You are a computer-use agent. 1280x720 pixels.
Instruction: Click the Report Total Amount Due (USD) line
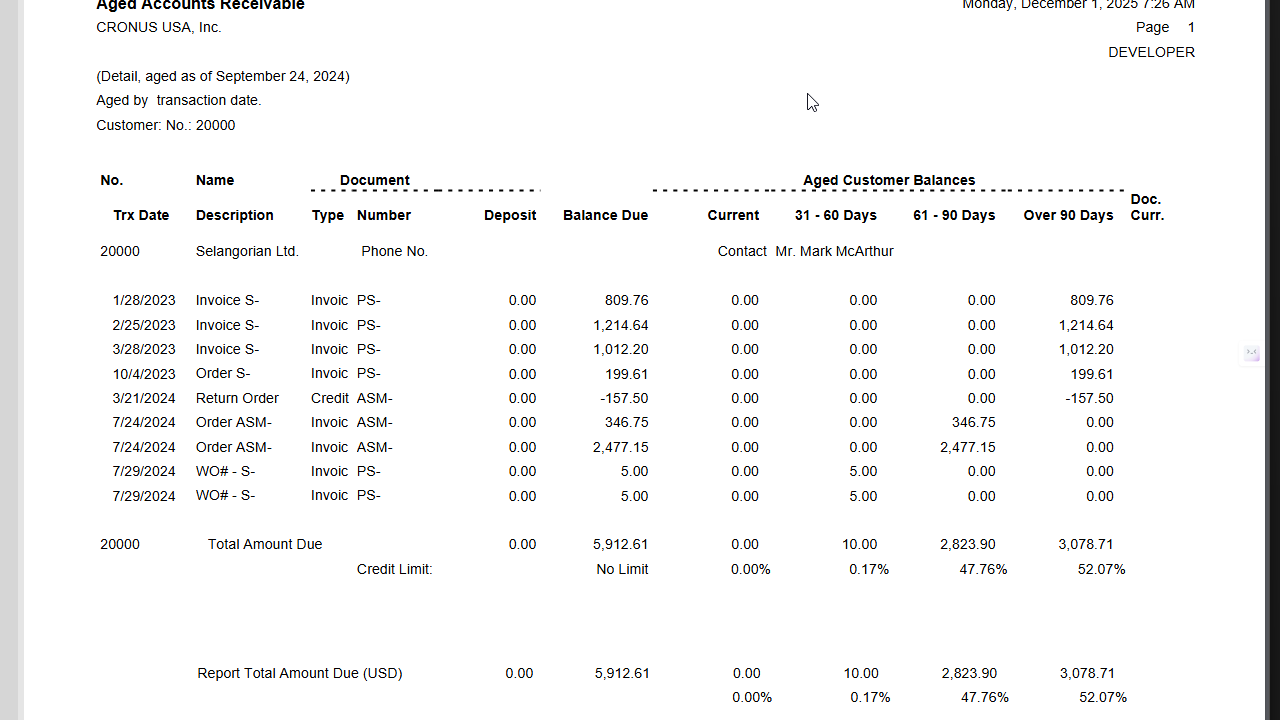[x=299, y=673]
